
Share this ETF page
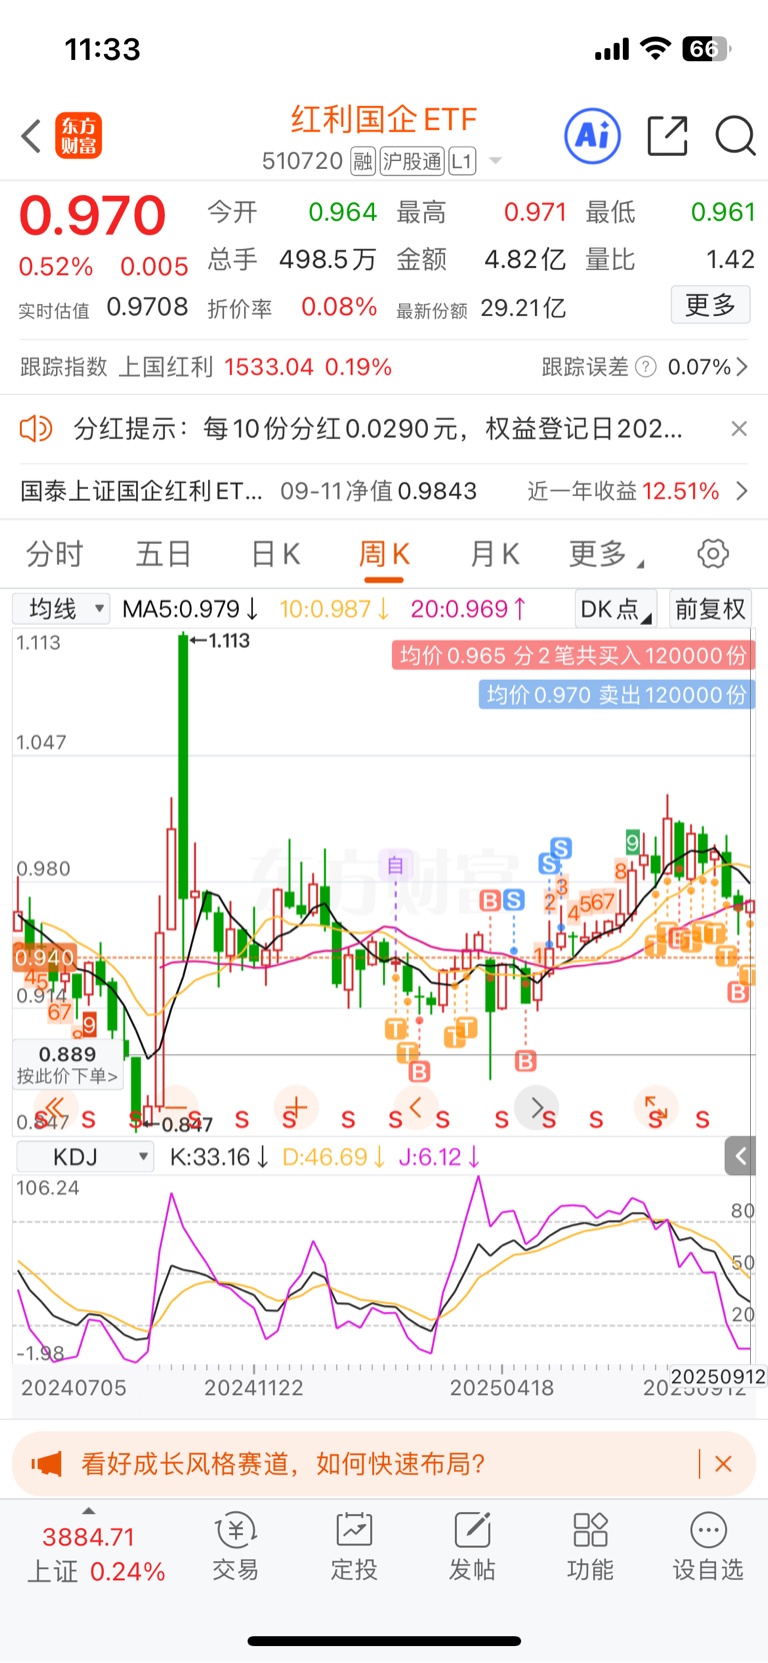667,135
